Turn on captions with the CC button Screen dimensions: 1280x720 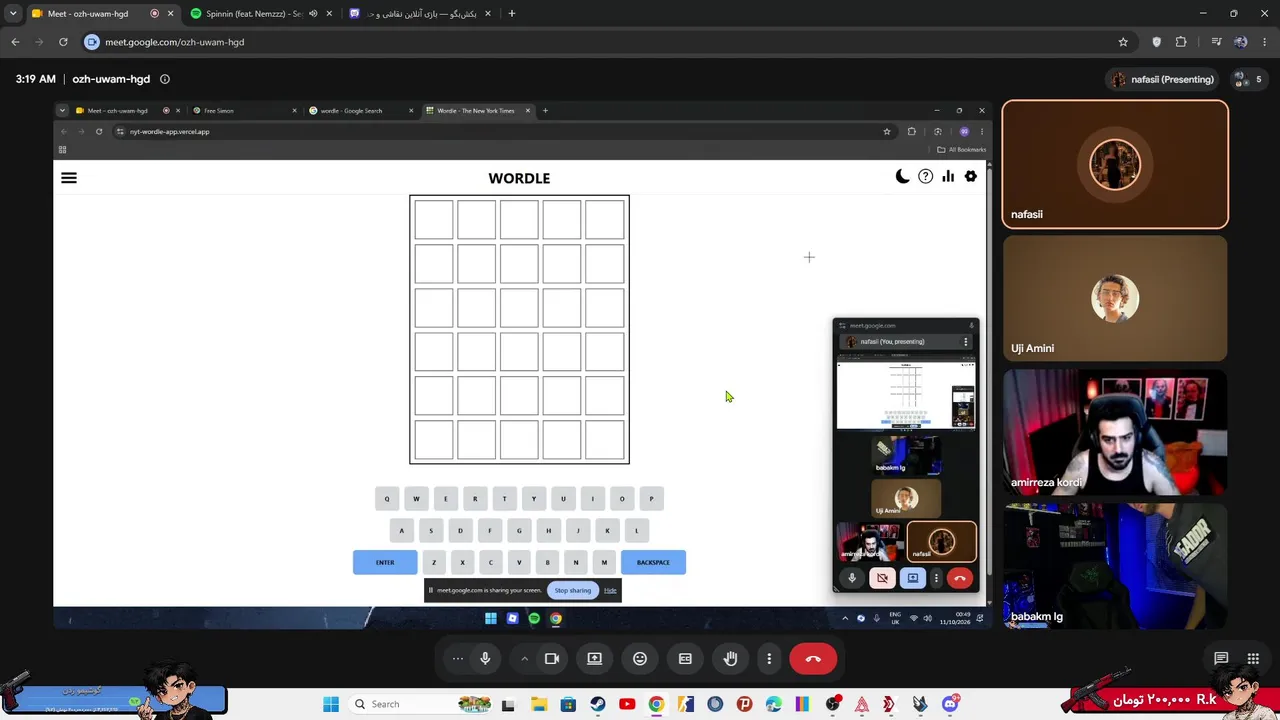pyautogui.click(x=685, y=659)
